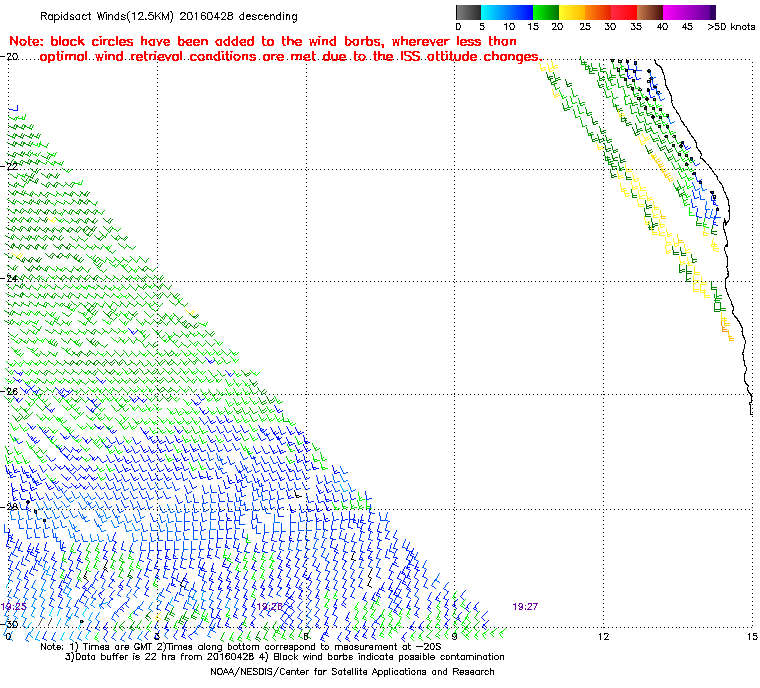The height and width of the screenshot is (688, 760).
Task: Click the '15' label under the legend bar
Action: click(x=533, y=27)
